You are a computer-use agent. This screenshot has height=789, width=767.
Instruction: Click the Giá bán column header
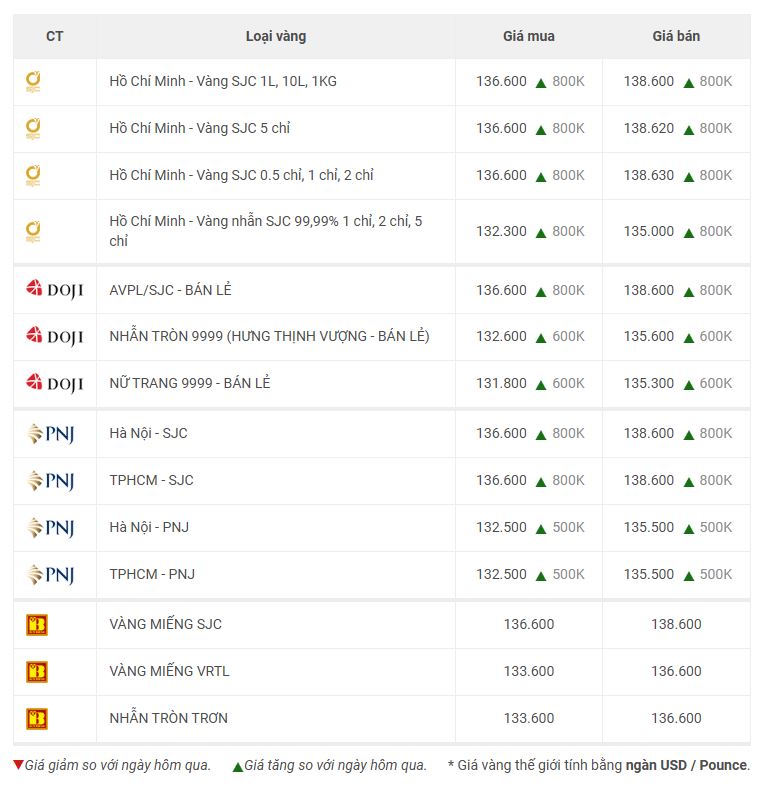[676, 36]
